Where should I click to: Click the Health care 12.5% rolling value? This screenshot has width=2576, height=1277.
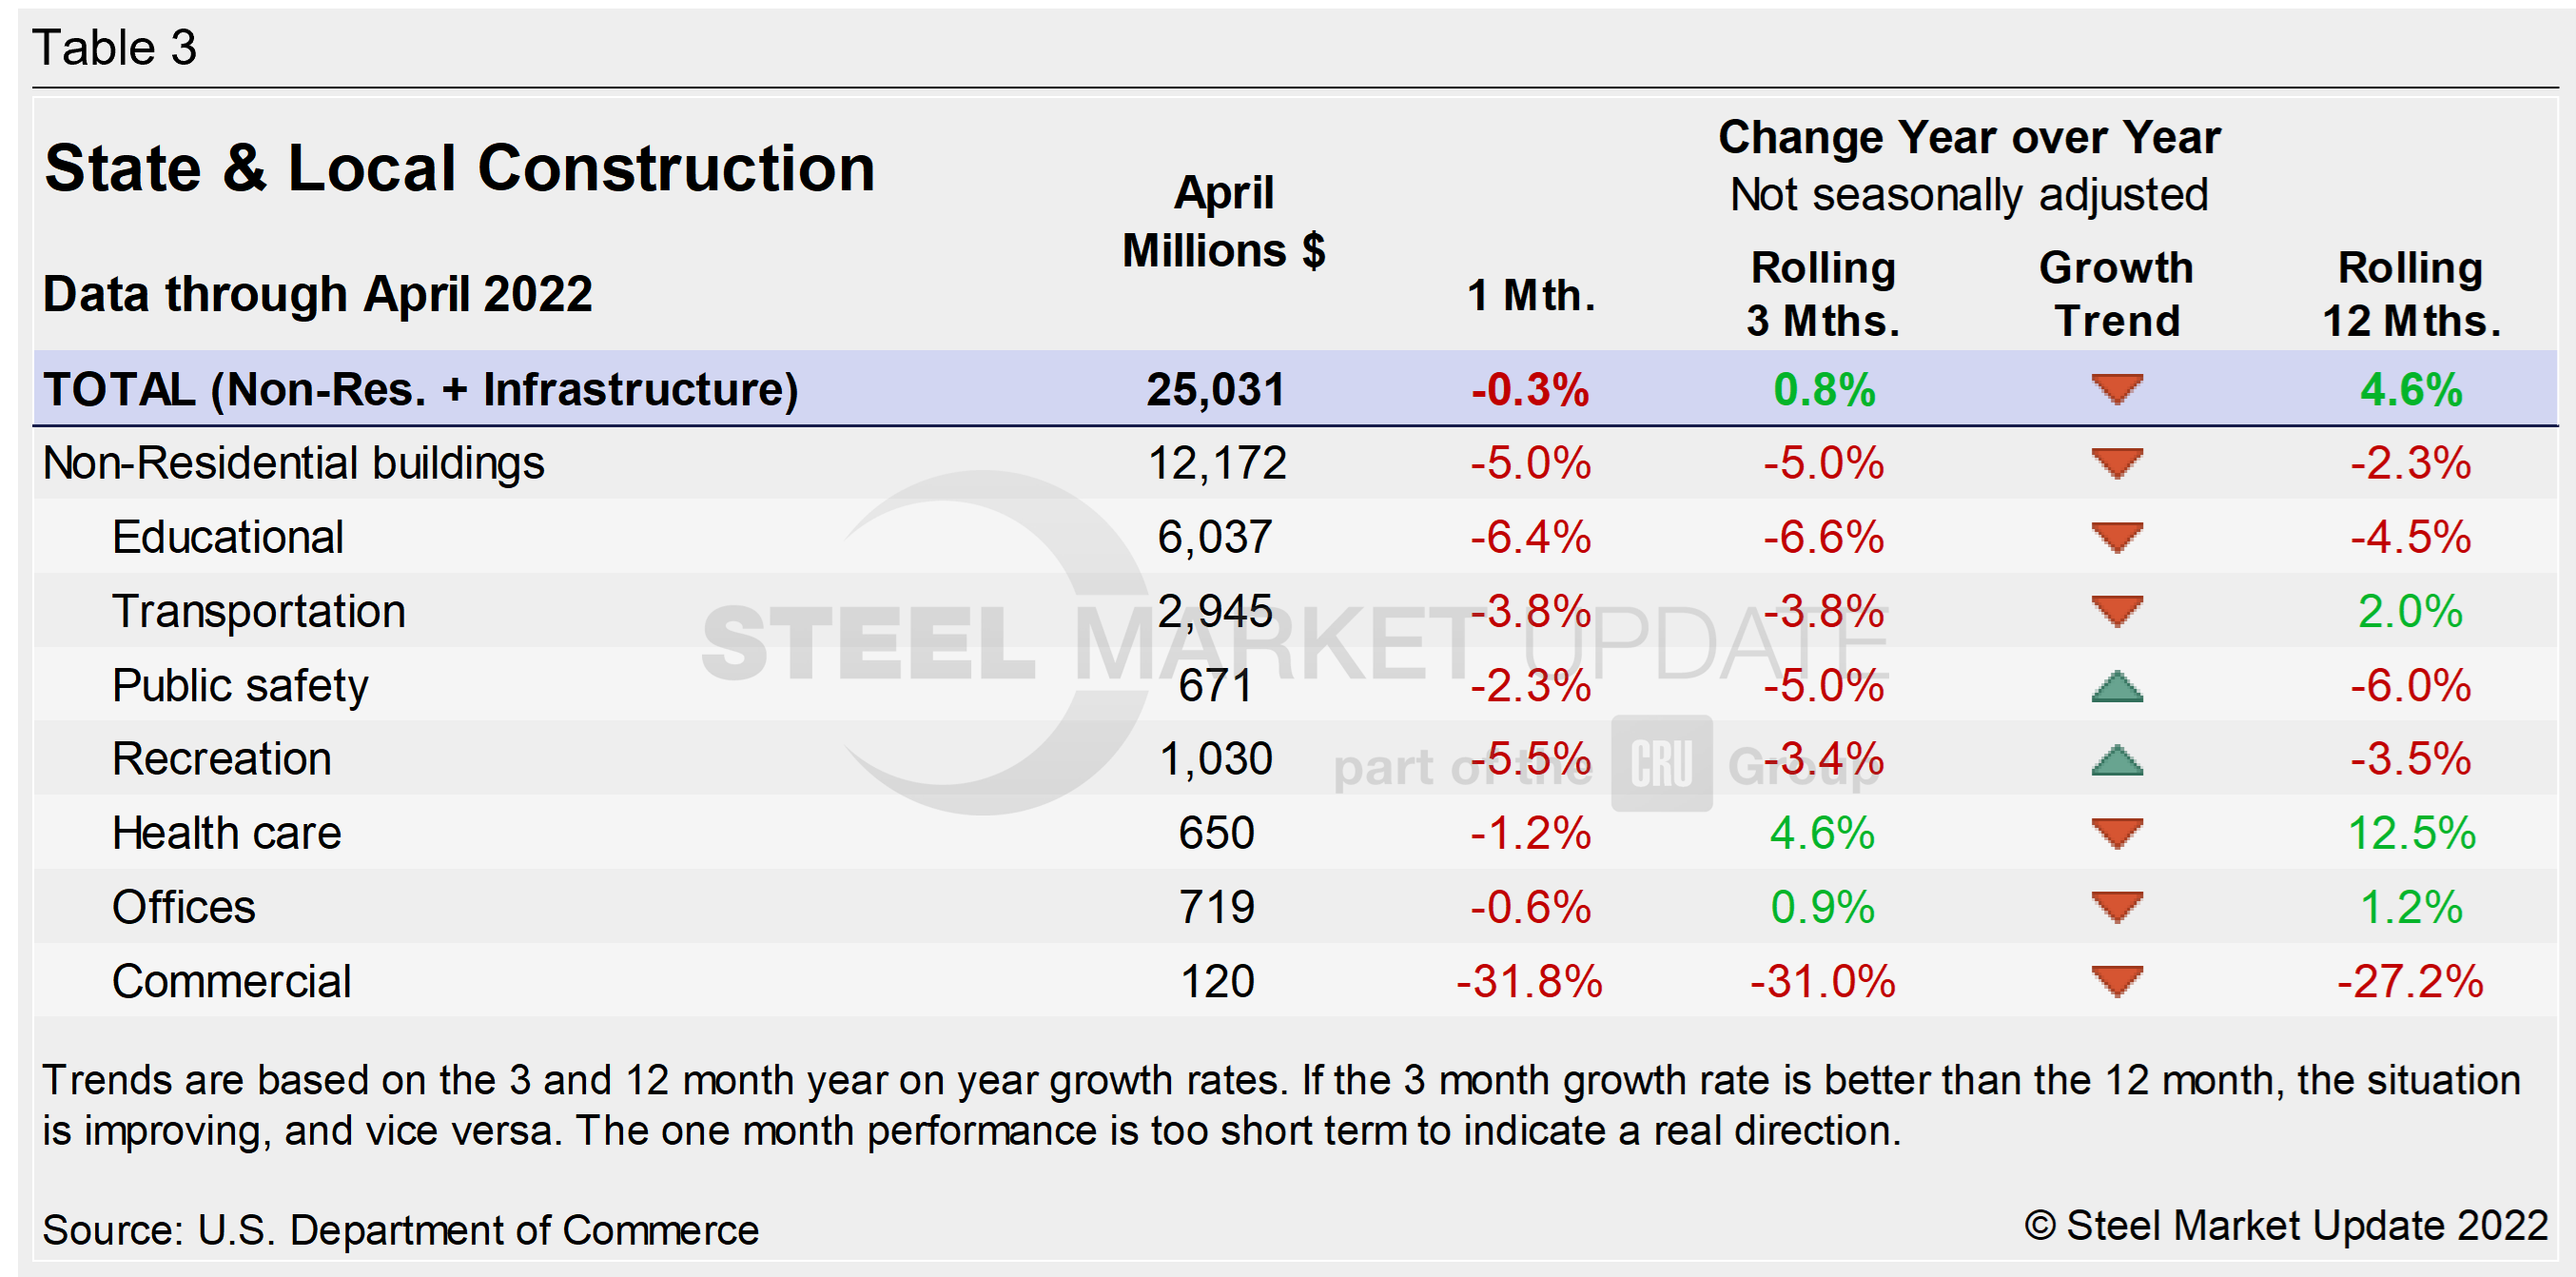pos(2410,833)
